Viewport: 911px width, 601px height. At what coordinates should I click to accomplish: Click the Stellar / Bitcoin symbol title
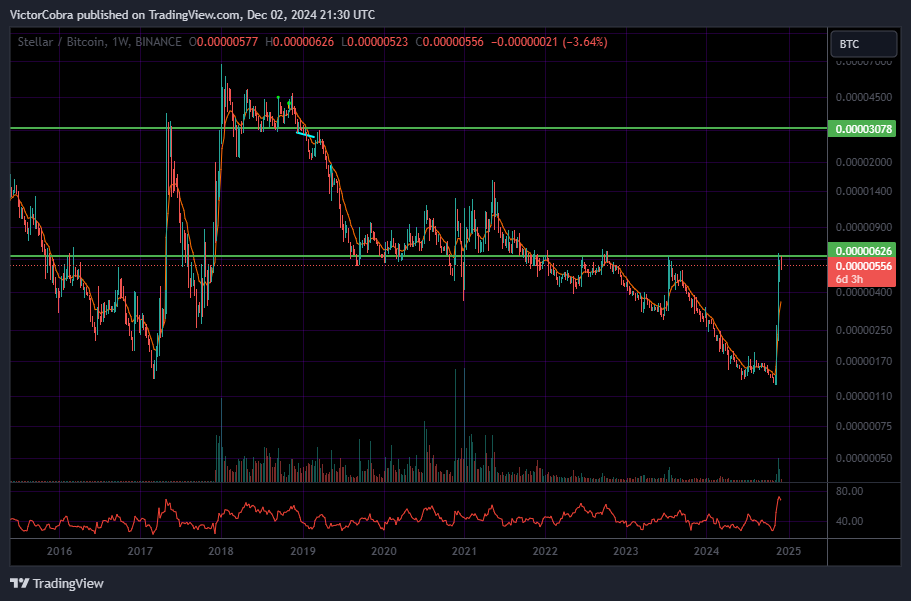click(62, 42)
